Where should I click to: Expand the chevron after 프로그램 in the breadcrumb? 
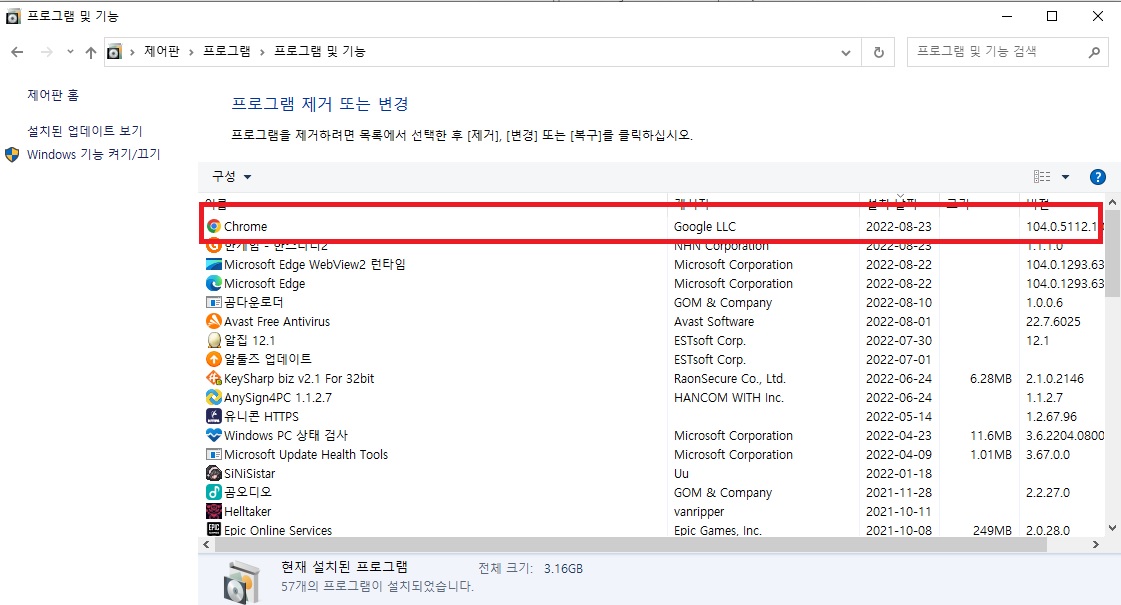[x=262, y=51]
